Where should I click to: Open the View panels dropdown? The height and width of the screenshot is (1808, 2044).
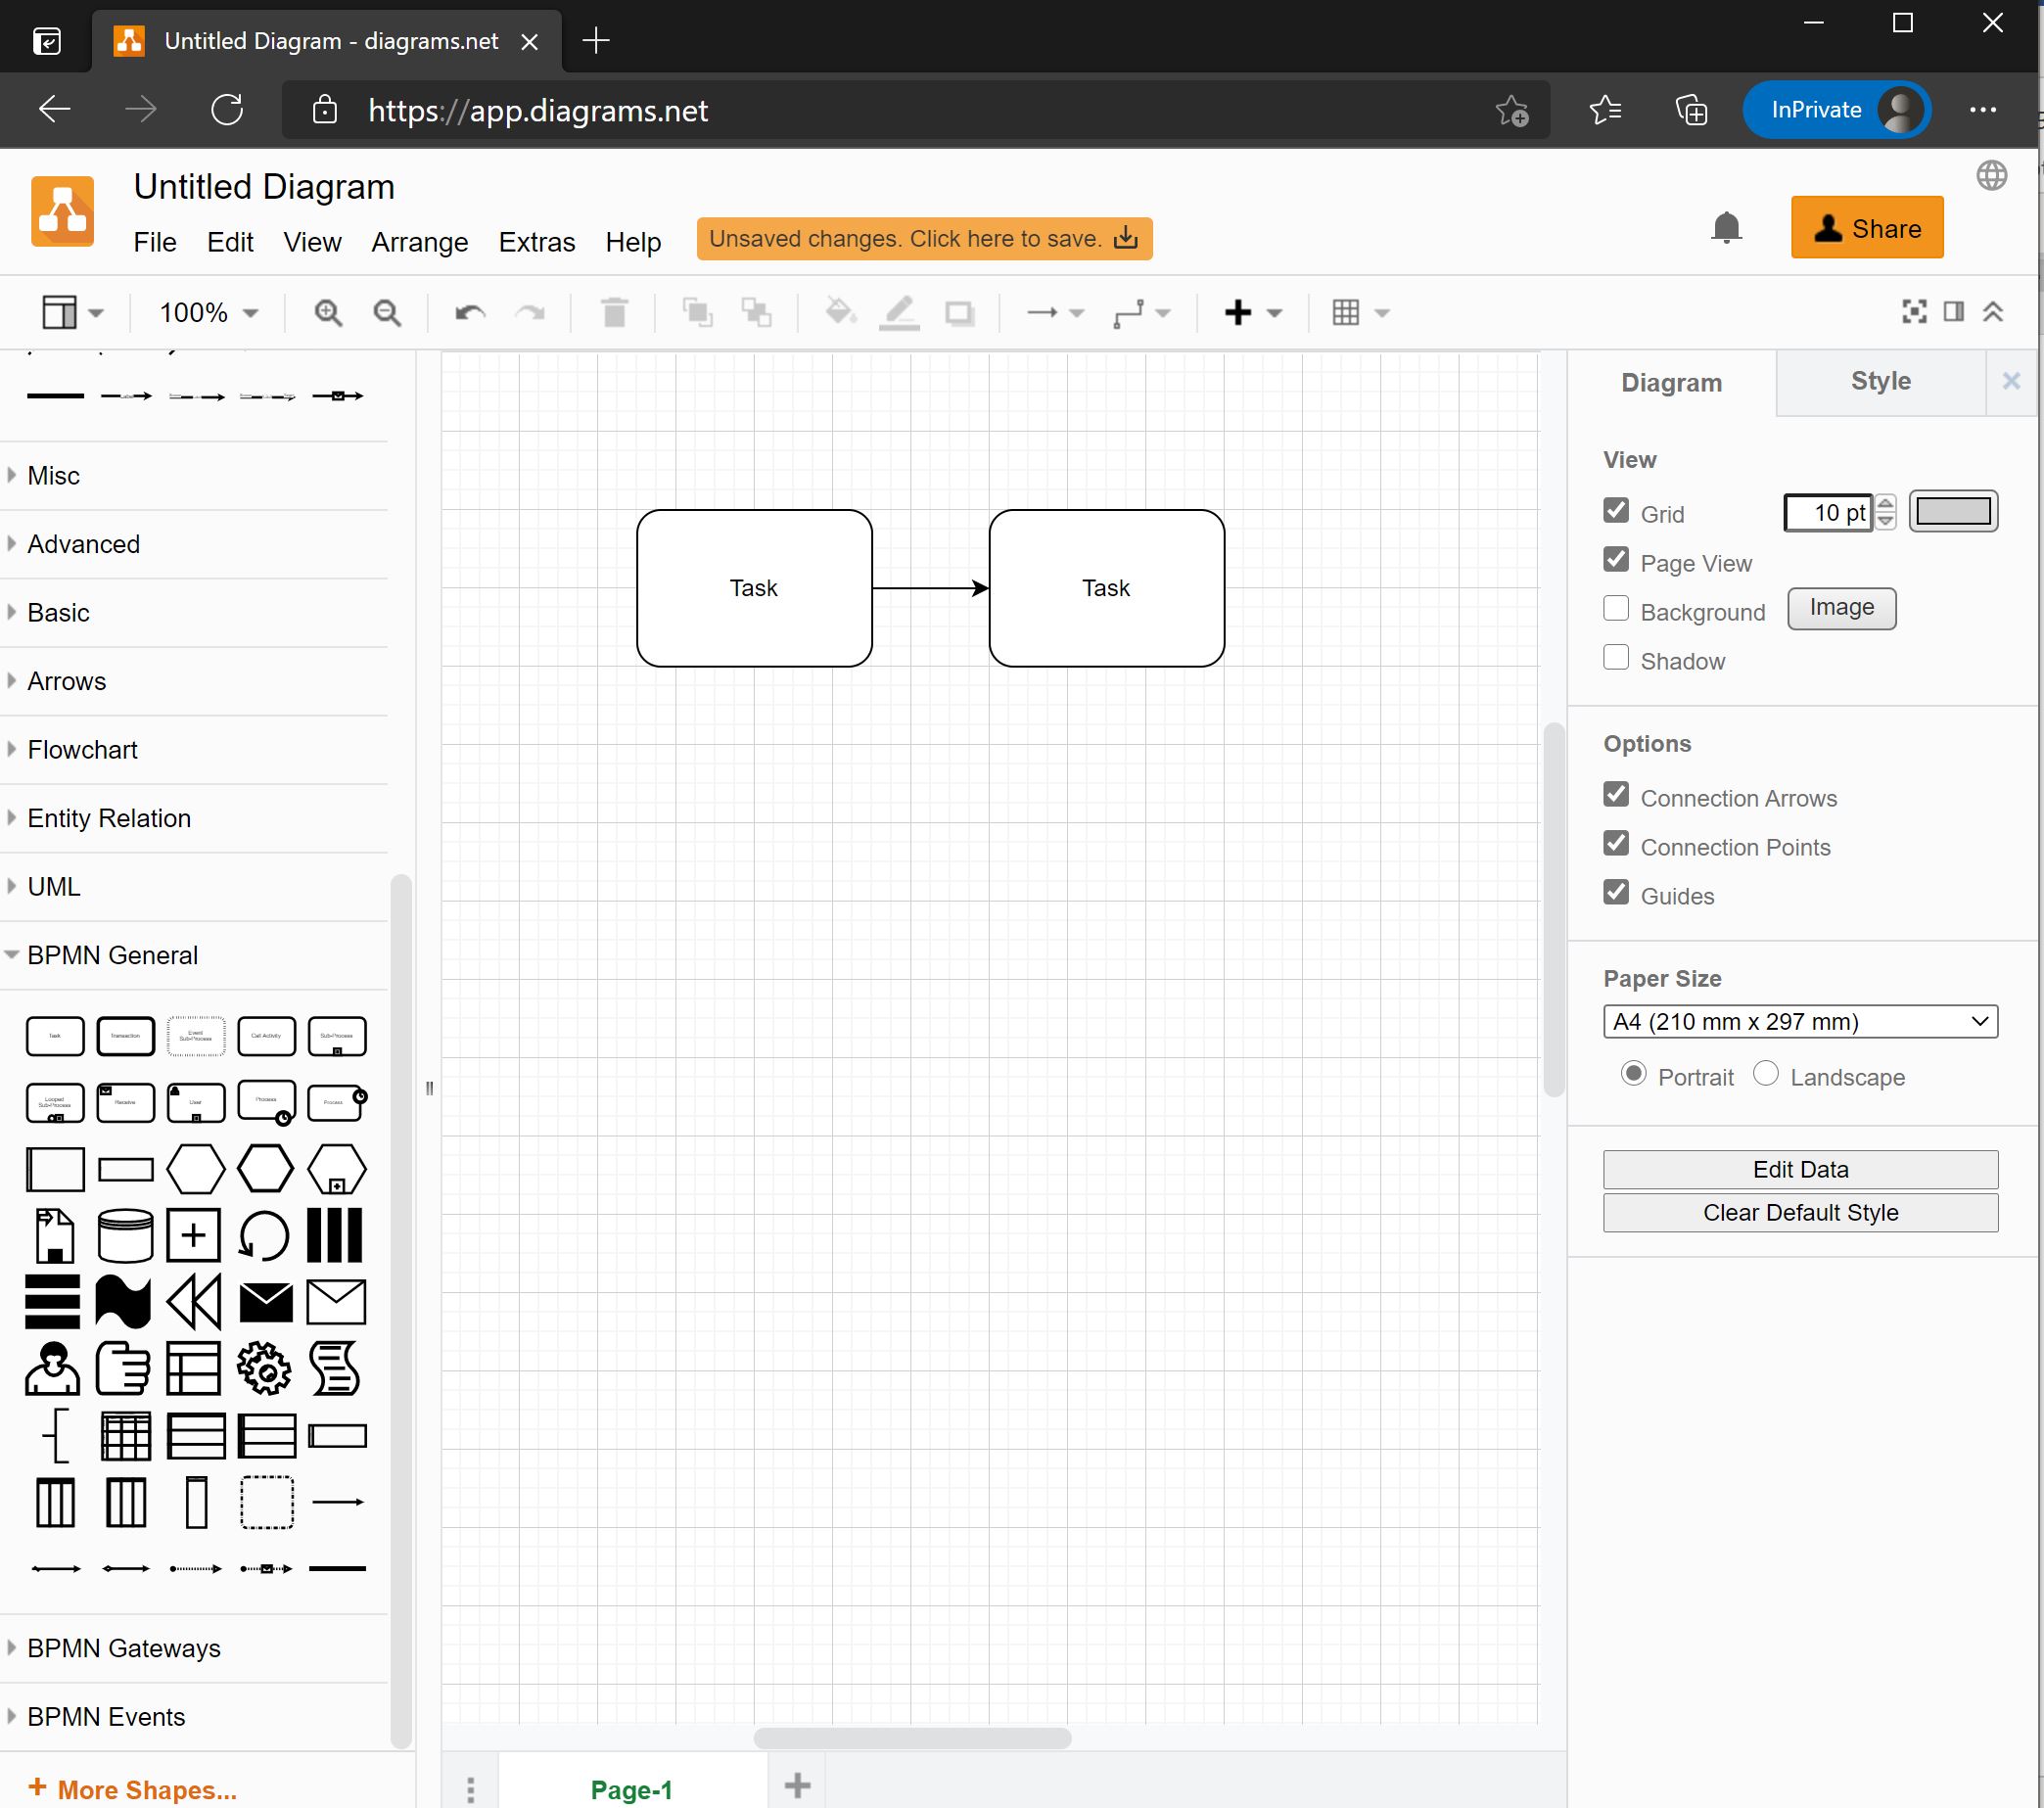click(73, 313)
